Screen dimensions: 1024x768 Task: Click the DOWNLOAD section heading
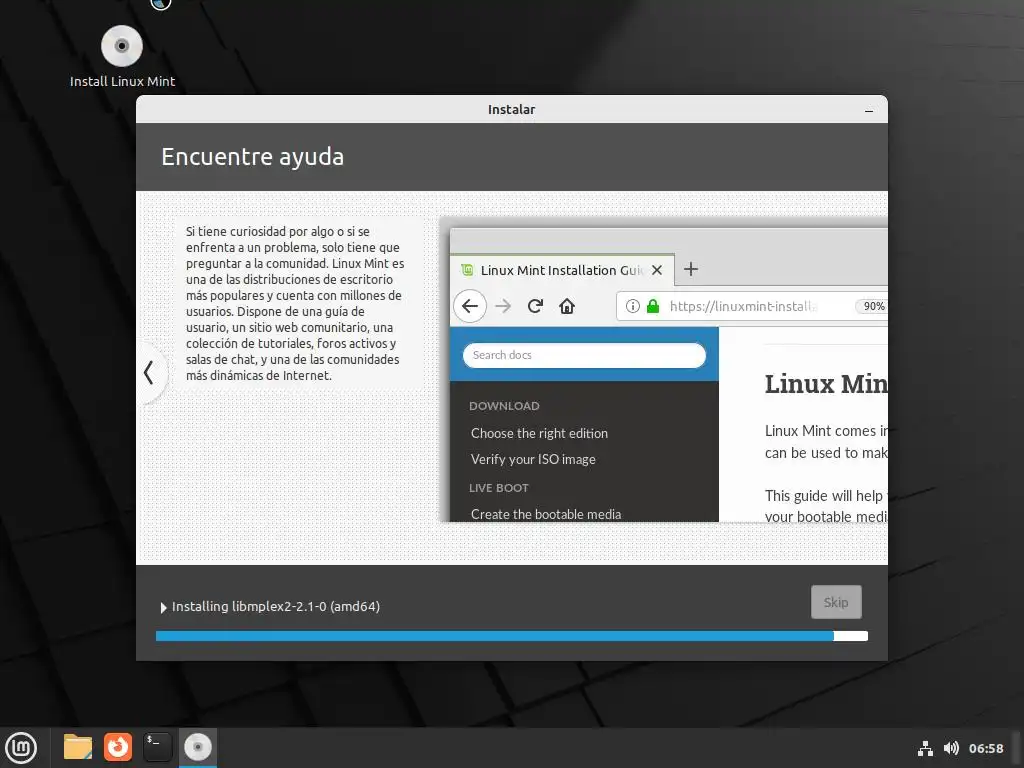[x=504, y=406]
